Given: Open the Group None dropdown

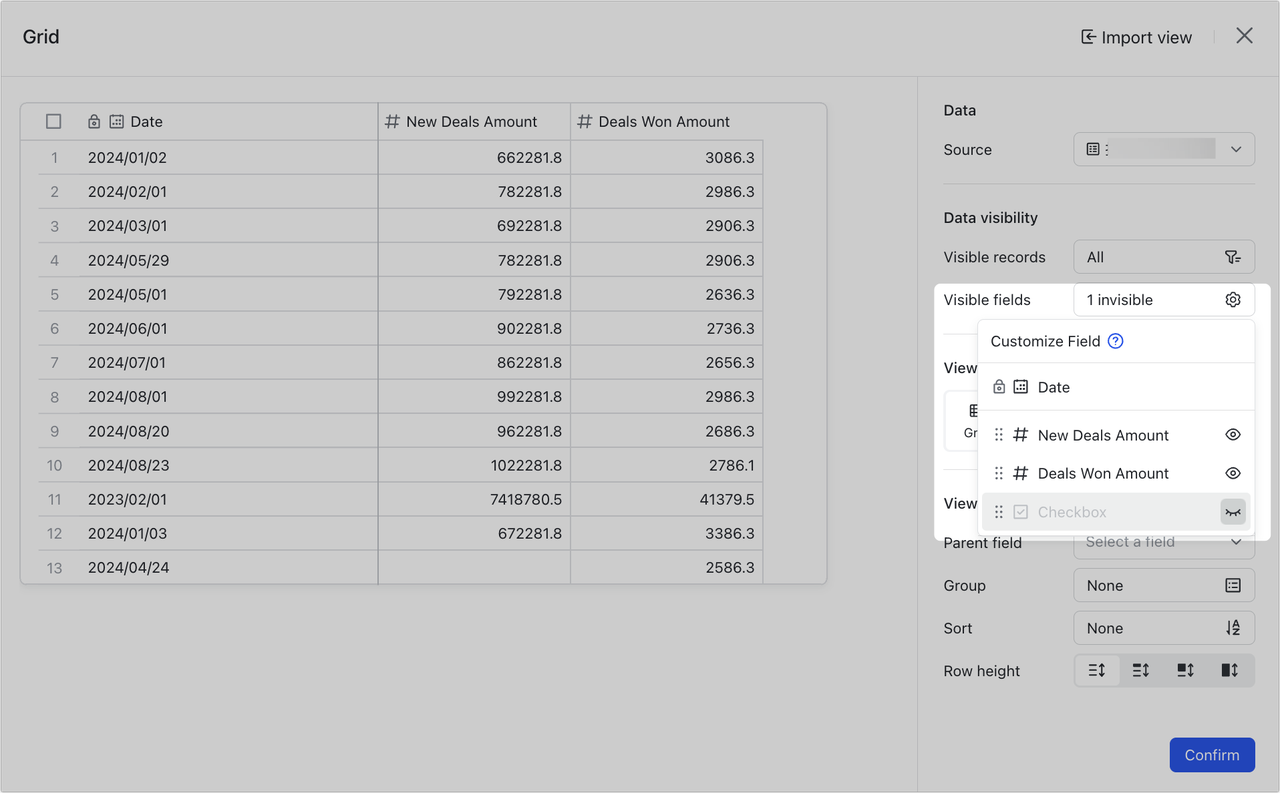Looking at the screenshot, I should point(1164,586).
